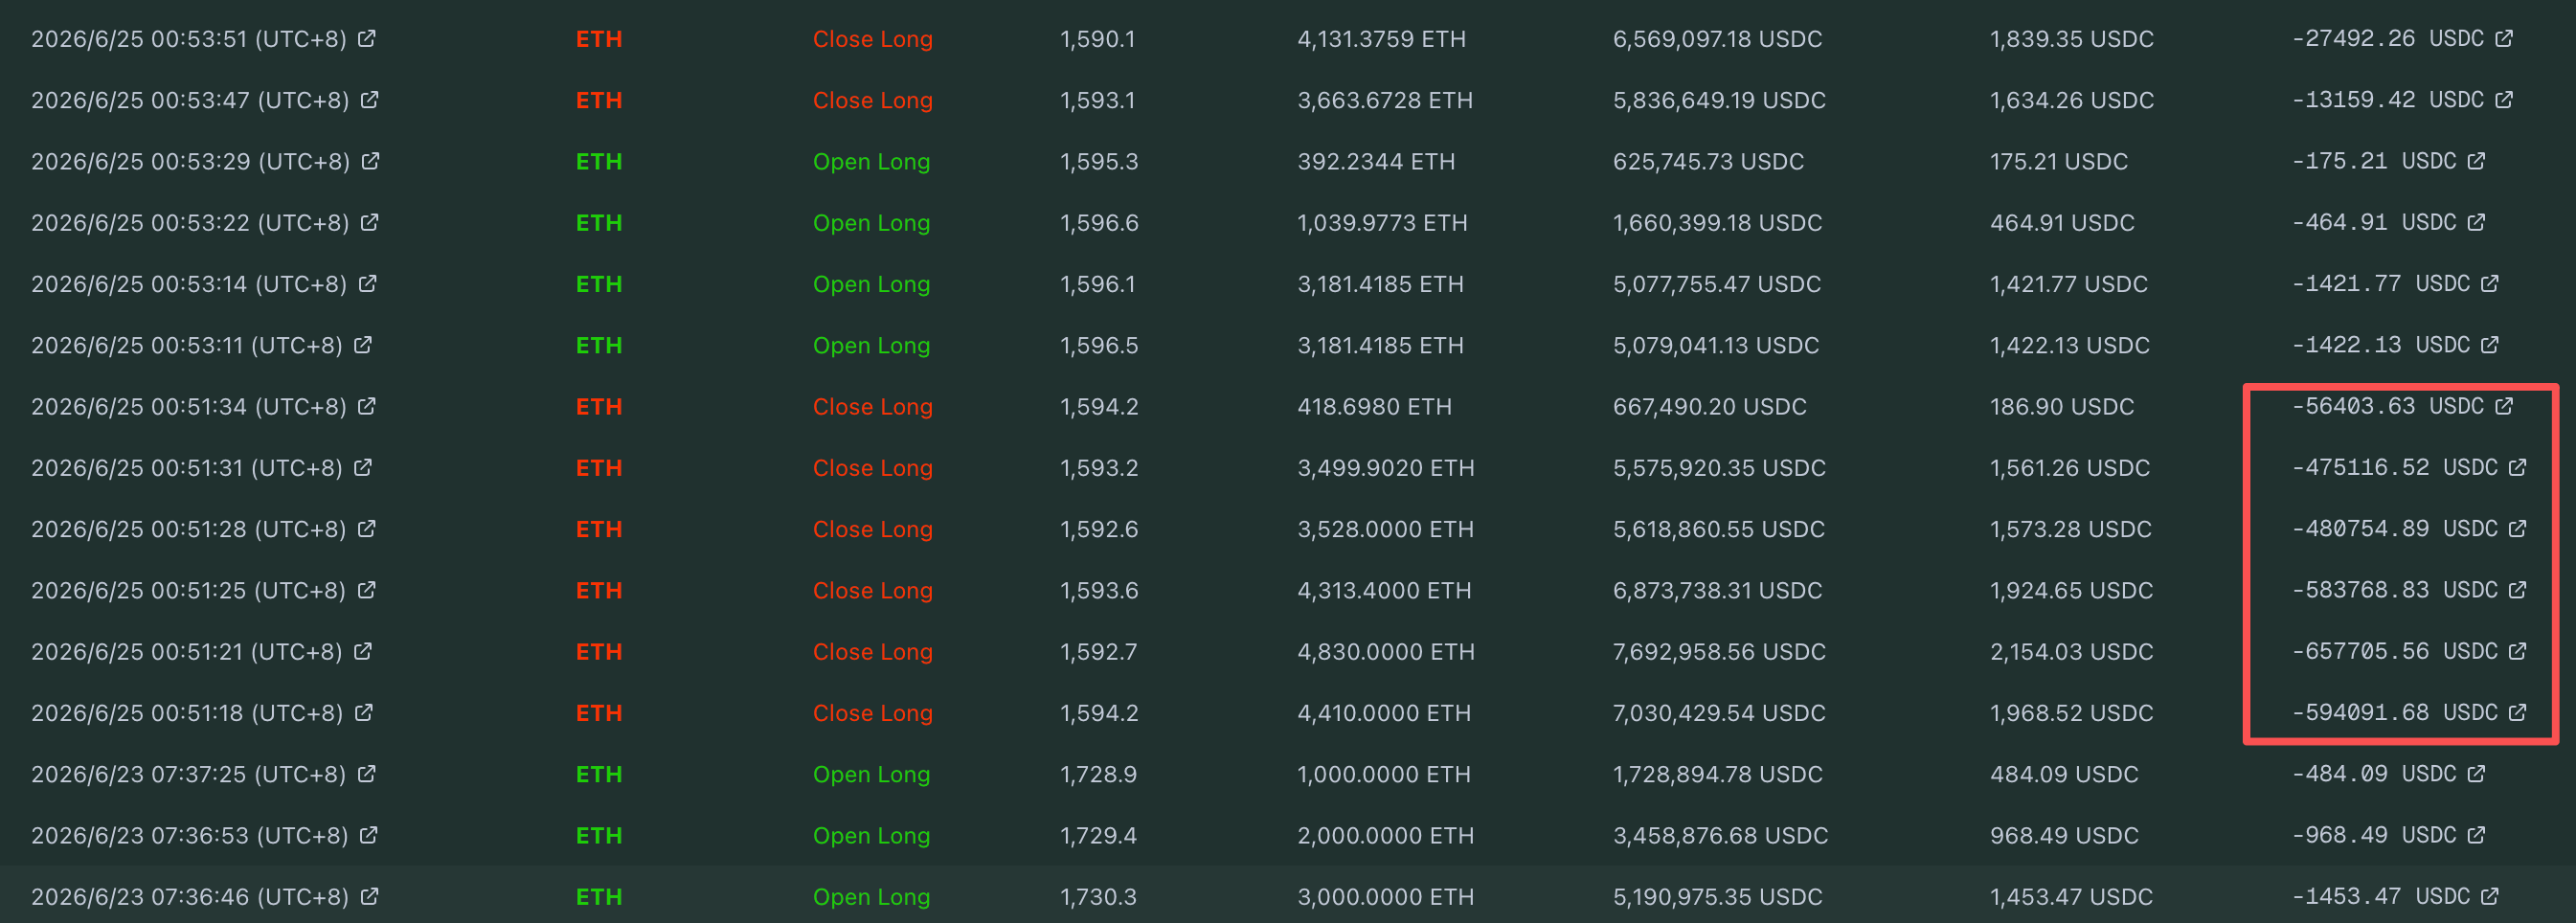
Task: Click the timestamp 2026/6/25 00:53:51 (UTC+8)
Action: (x=189, y=39)
